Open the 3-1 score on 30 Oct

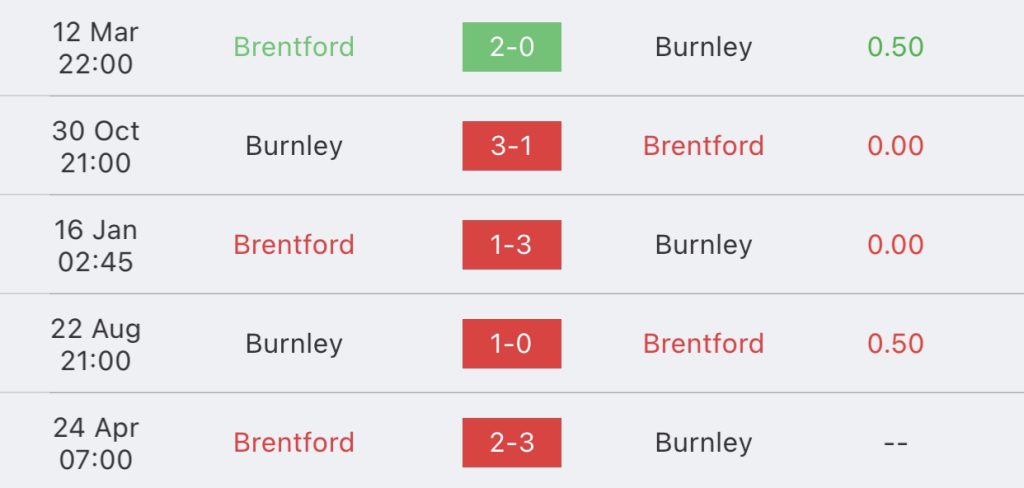click(x=511, y=146)
